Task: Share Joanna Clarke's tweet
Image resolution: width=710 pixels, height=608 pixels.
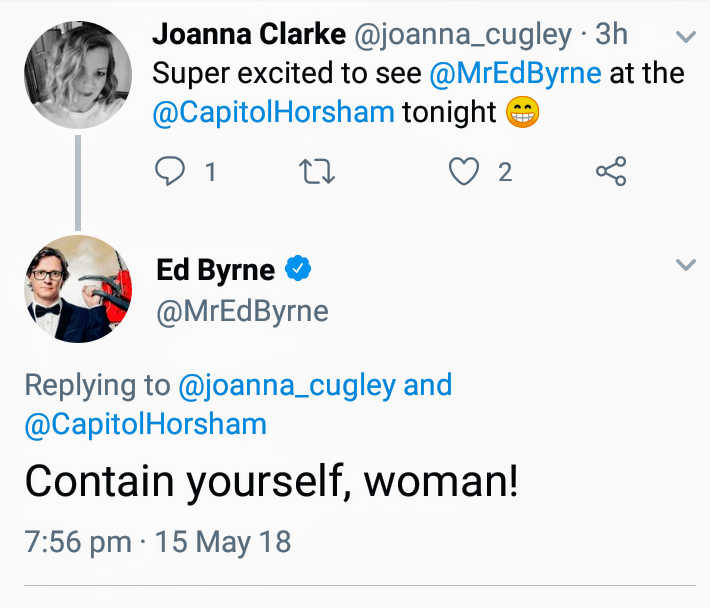Action: pyautogui.click(x=611, y=172)
